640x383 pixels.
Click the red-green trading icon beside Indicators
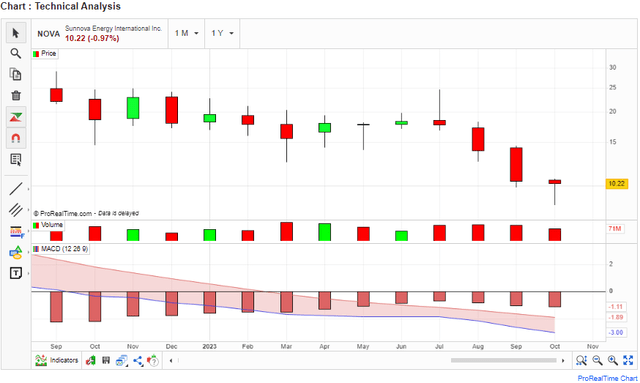coord(91,360)
